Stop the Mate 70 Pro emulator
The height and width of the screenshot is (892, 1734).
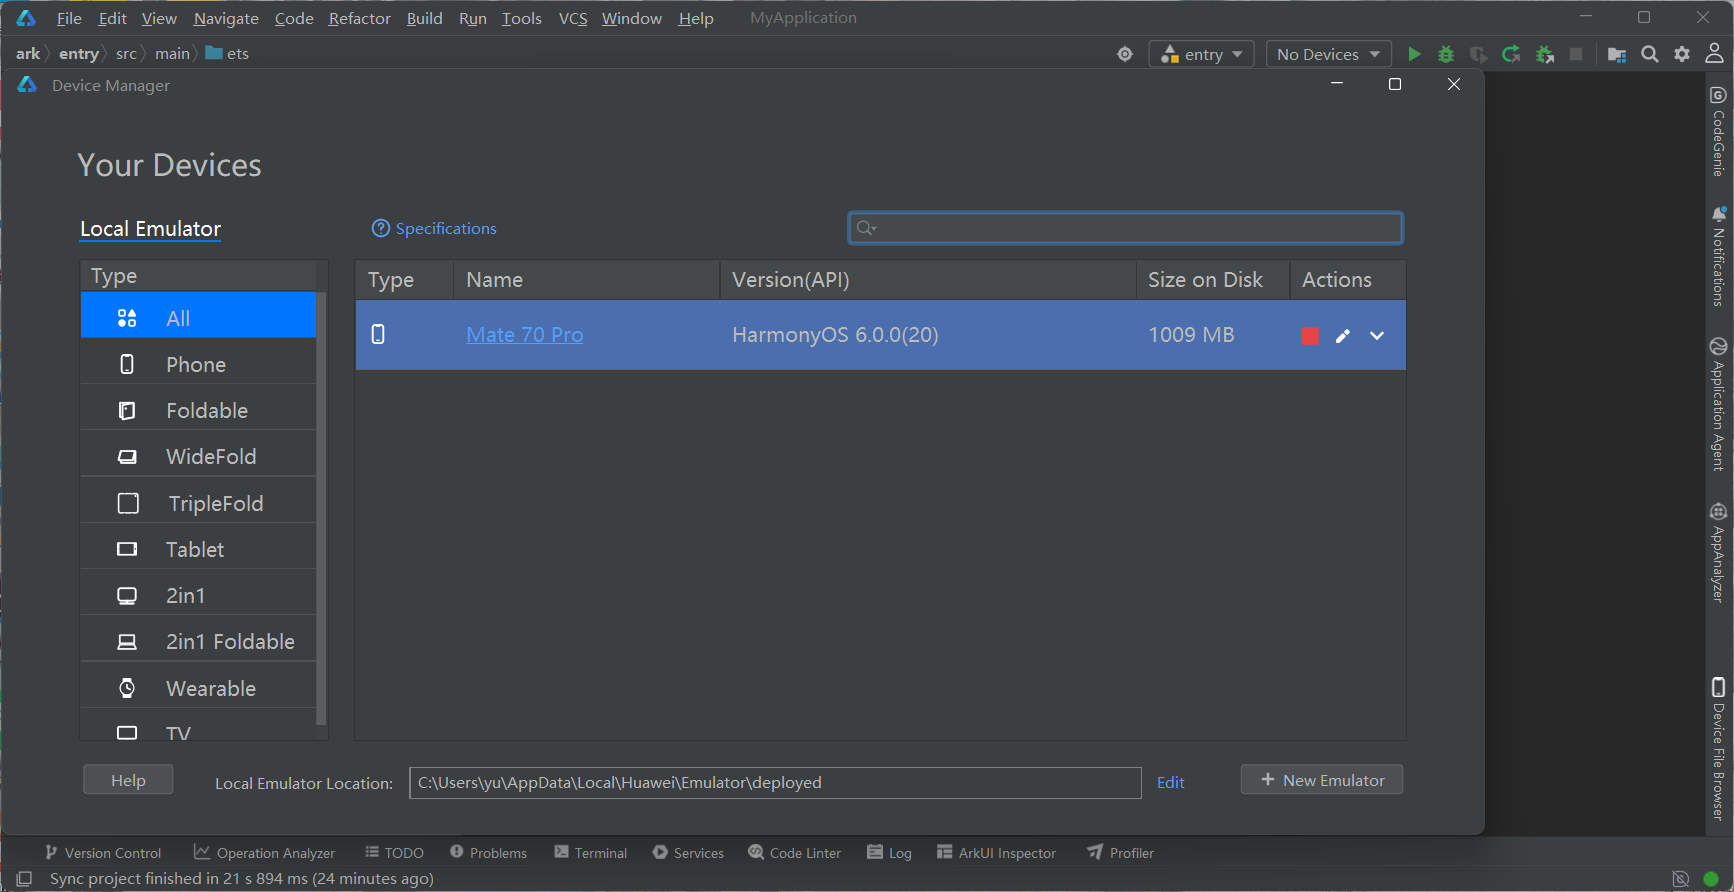click(1310, 336)
